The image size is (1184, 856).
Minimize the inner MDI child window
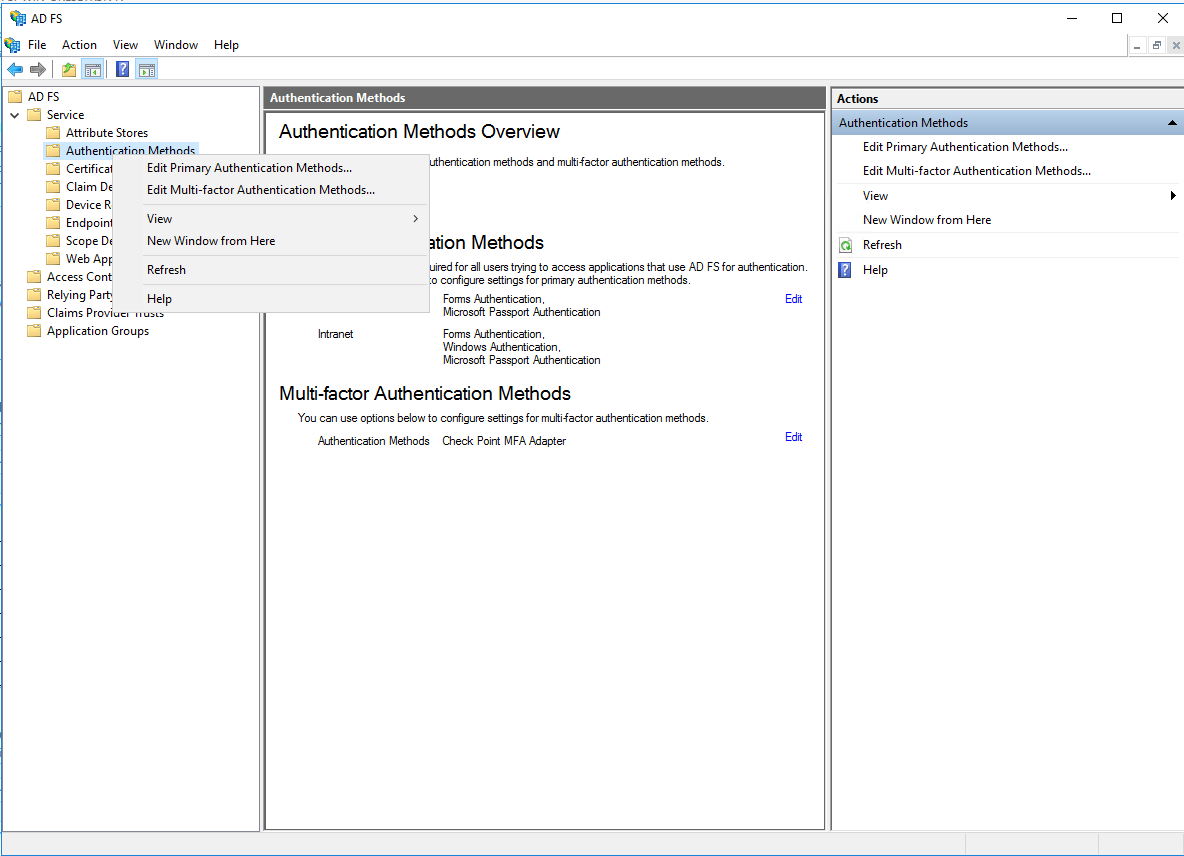click(x=1136, y=45)
